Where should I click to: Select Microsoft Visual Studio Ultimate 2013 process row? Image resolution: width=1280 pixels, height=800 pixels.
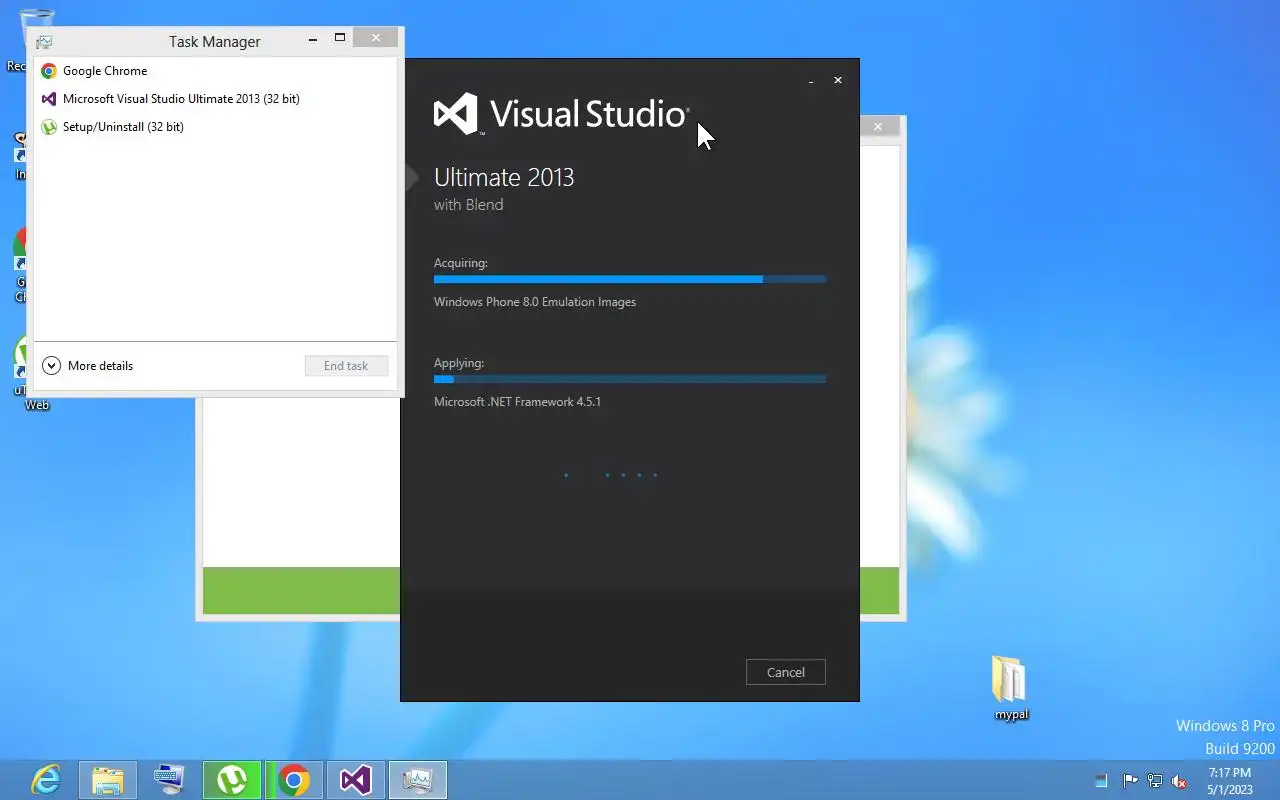tap(215, 99)
